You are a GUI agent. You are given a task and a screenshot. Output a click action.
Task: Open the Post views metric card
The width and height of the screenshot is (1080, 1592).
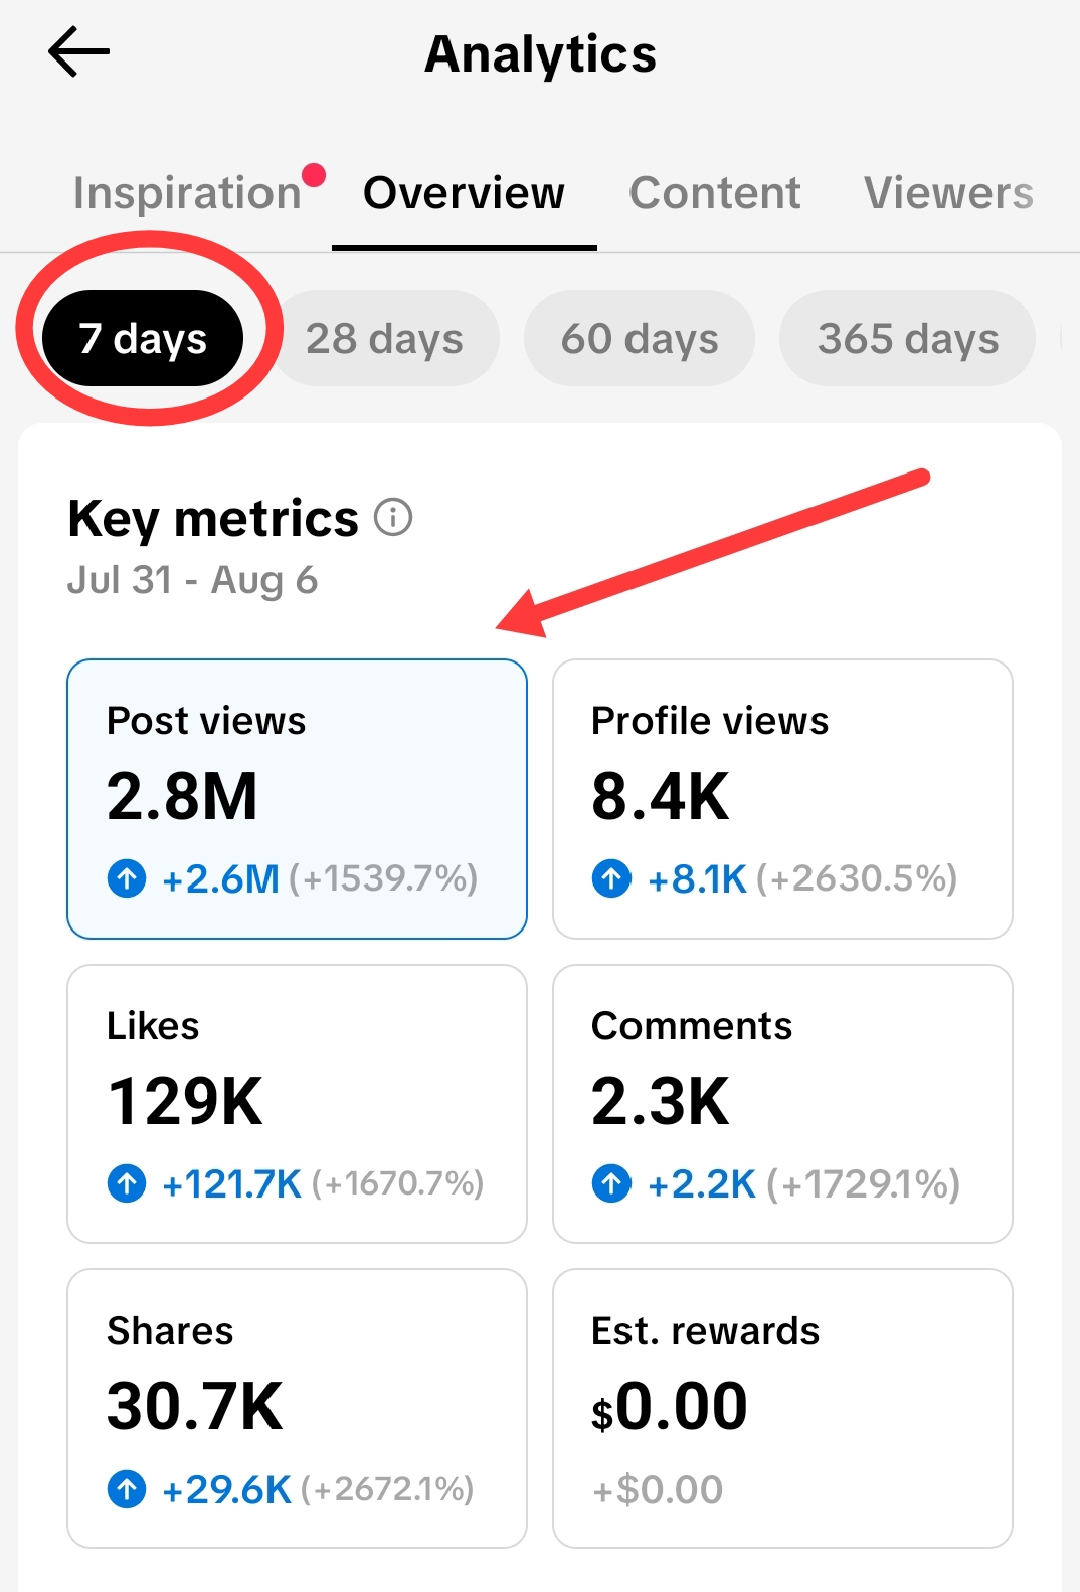pos(297,799)
